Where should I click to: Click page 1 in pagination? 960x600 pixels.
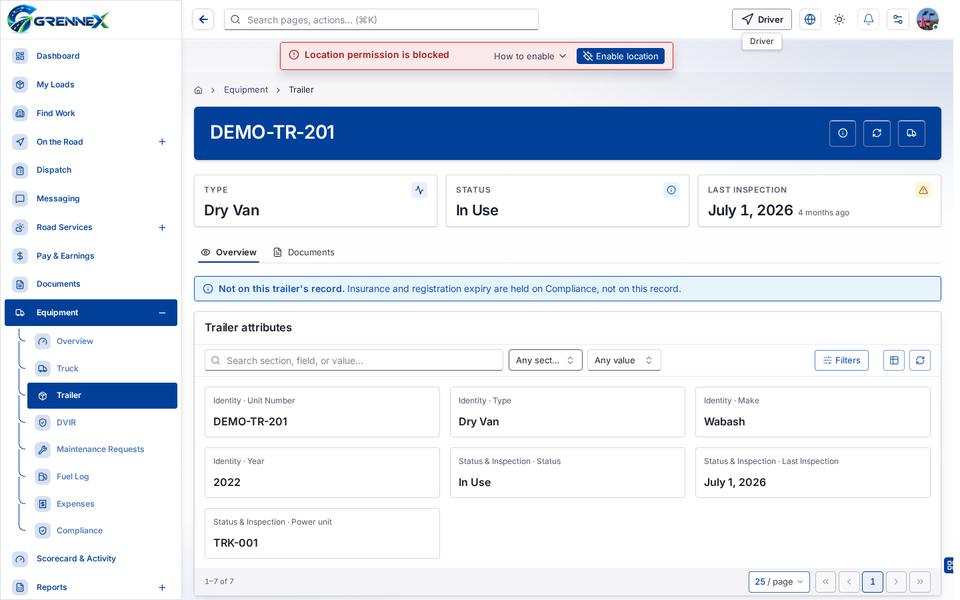point(872,582)
